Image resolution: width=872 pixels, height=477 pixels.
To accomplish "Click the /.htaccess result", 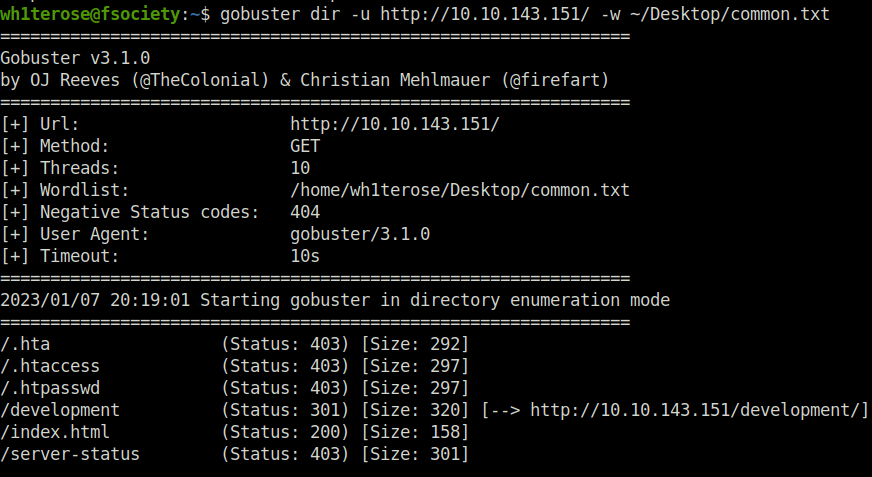I will [50, 366].
